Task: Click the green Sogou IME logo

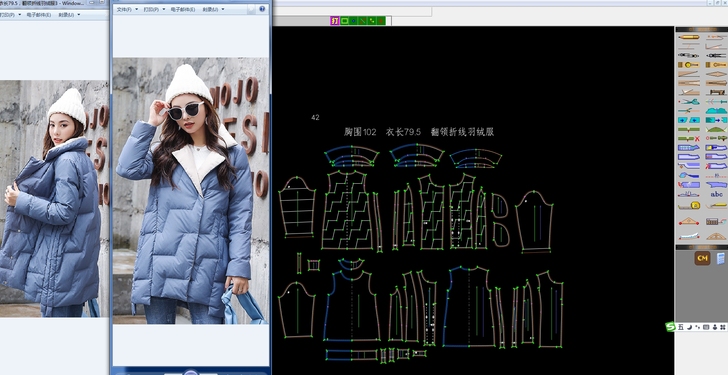Action: pos(670,327)
